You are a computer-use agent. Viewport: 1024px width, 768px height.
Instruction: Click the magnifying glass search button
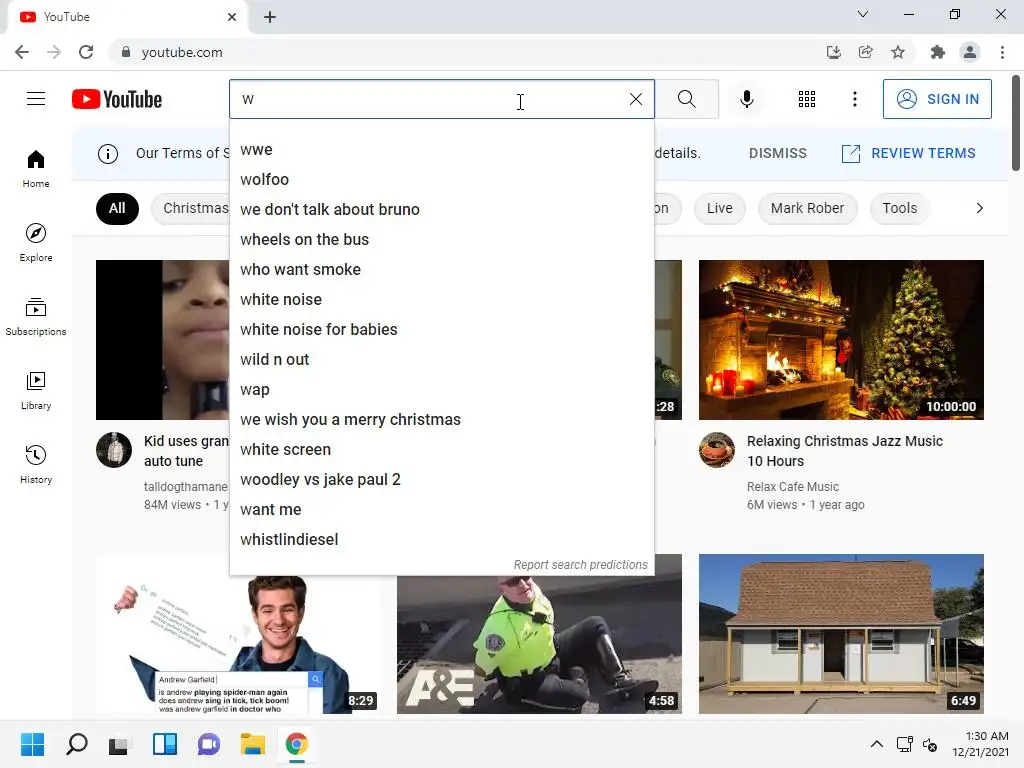pyautogui.click(x=686, y=99)
